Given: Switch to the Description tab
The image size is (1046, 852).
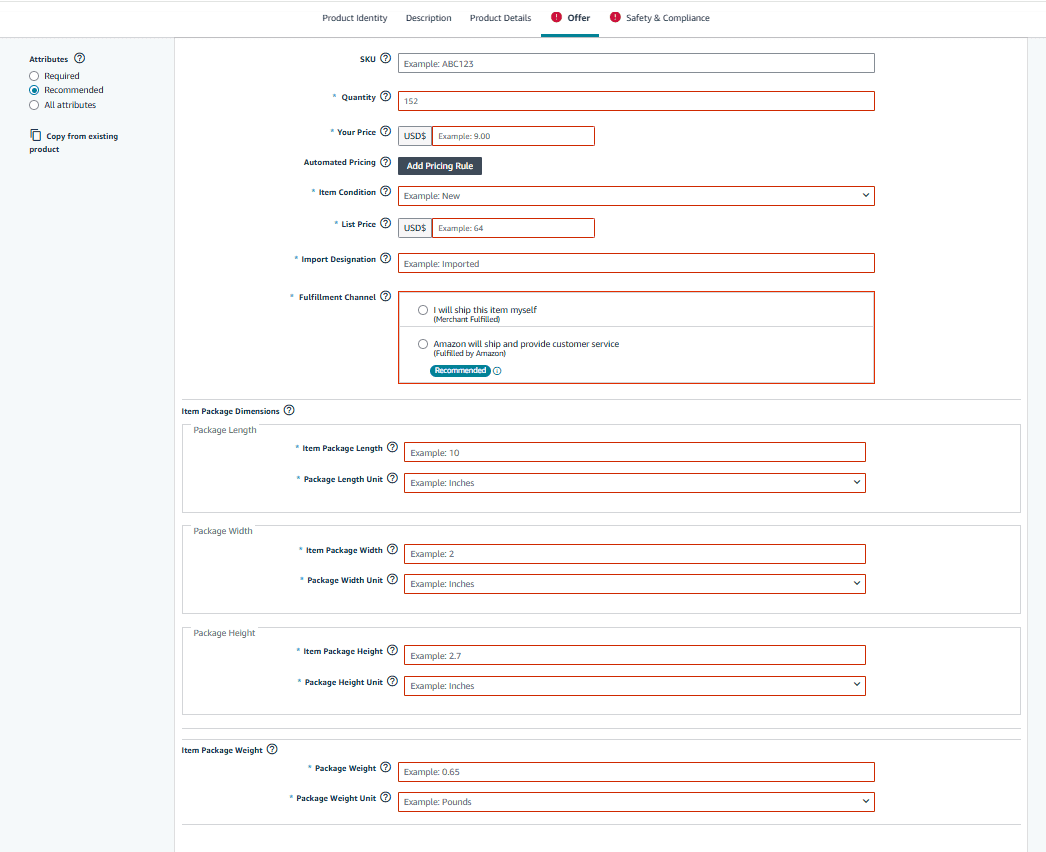Looking at the screenshot, I should [x=428, y=18].
